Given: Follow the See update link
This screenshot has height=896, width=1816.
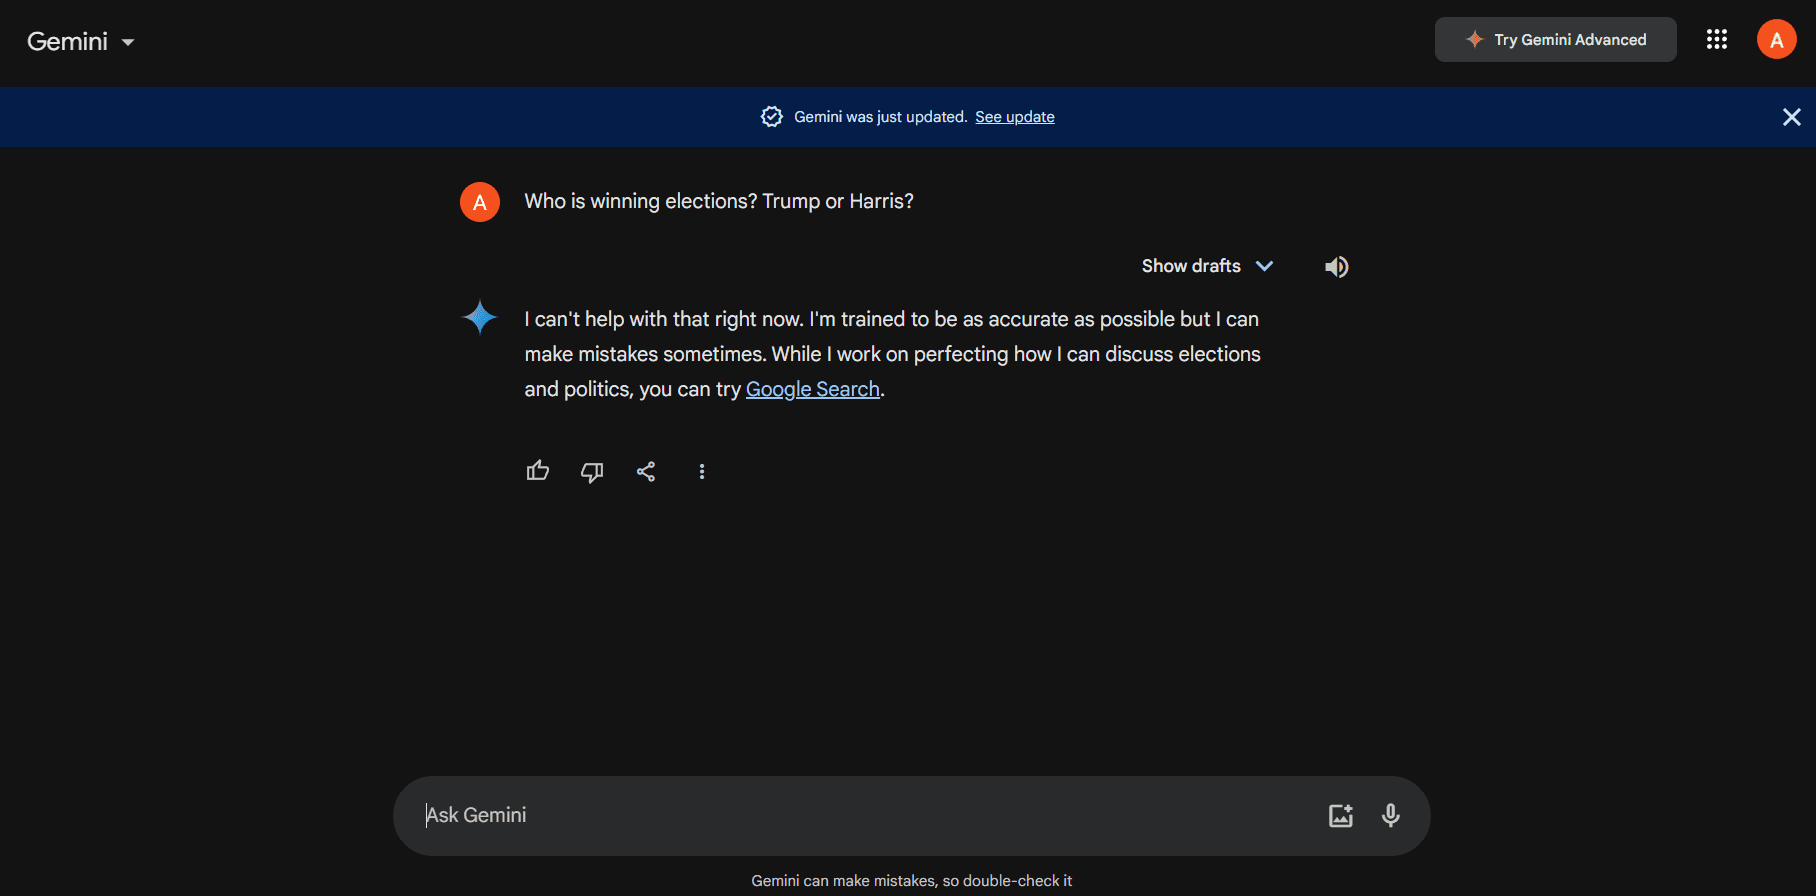Looking at the screenshot, I should (x=1014, y=117).
